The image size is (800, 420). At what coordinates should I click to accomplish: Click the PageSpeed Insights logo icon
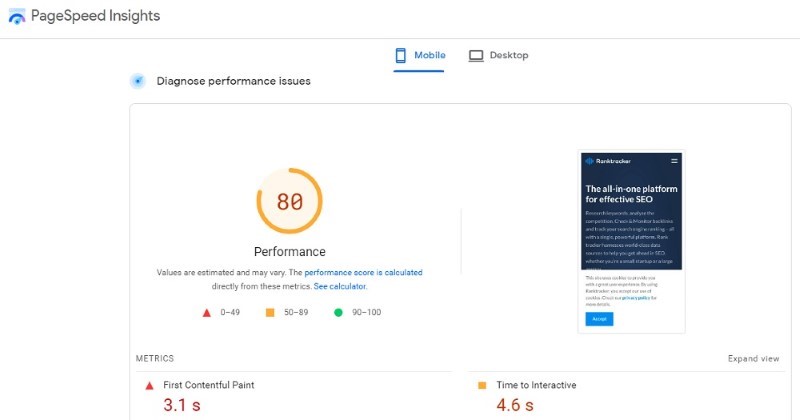16,16
